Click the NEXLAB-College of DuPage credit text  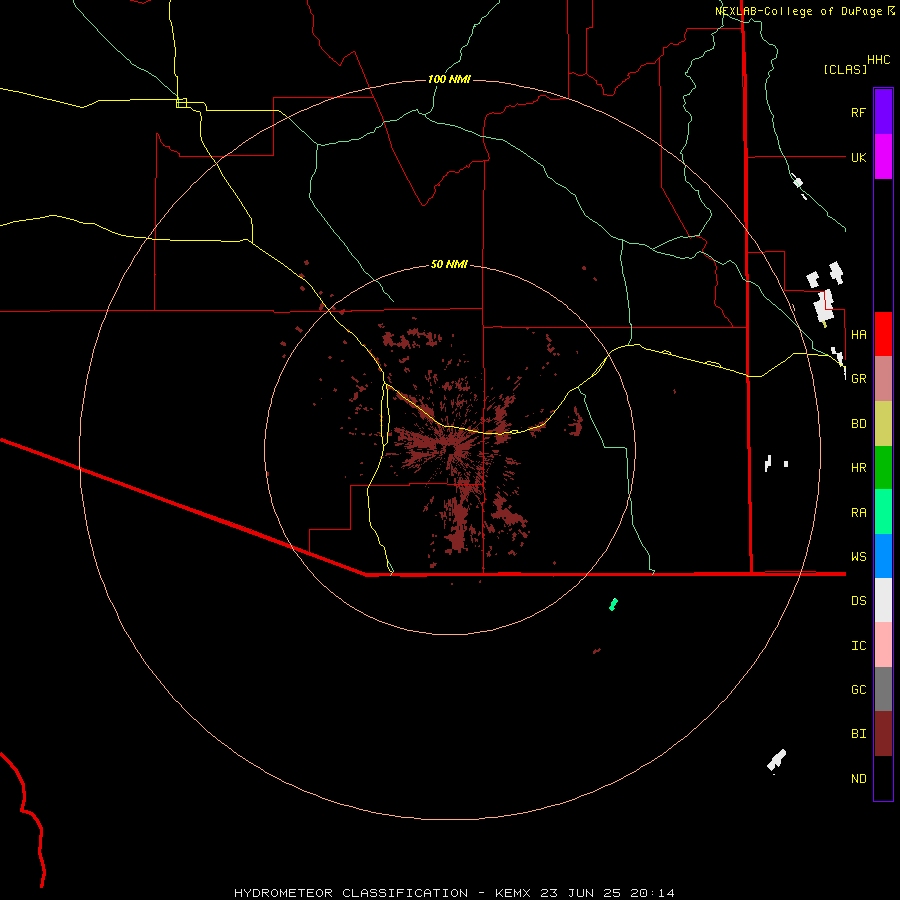(x=805, y=11)
